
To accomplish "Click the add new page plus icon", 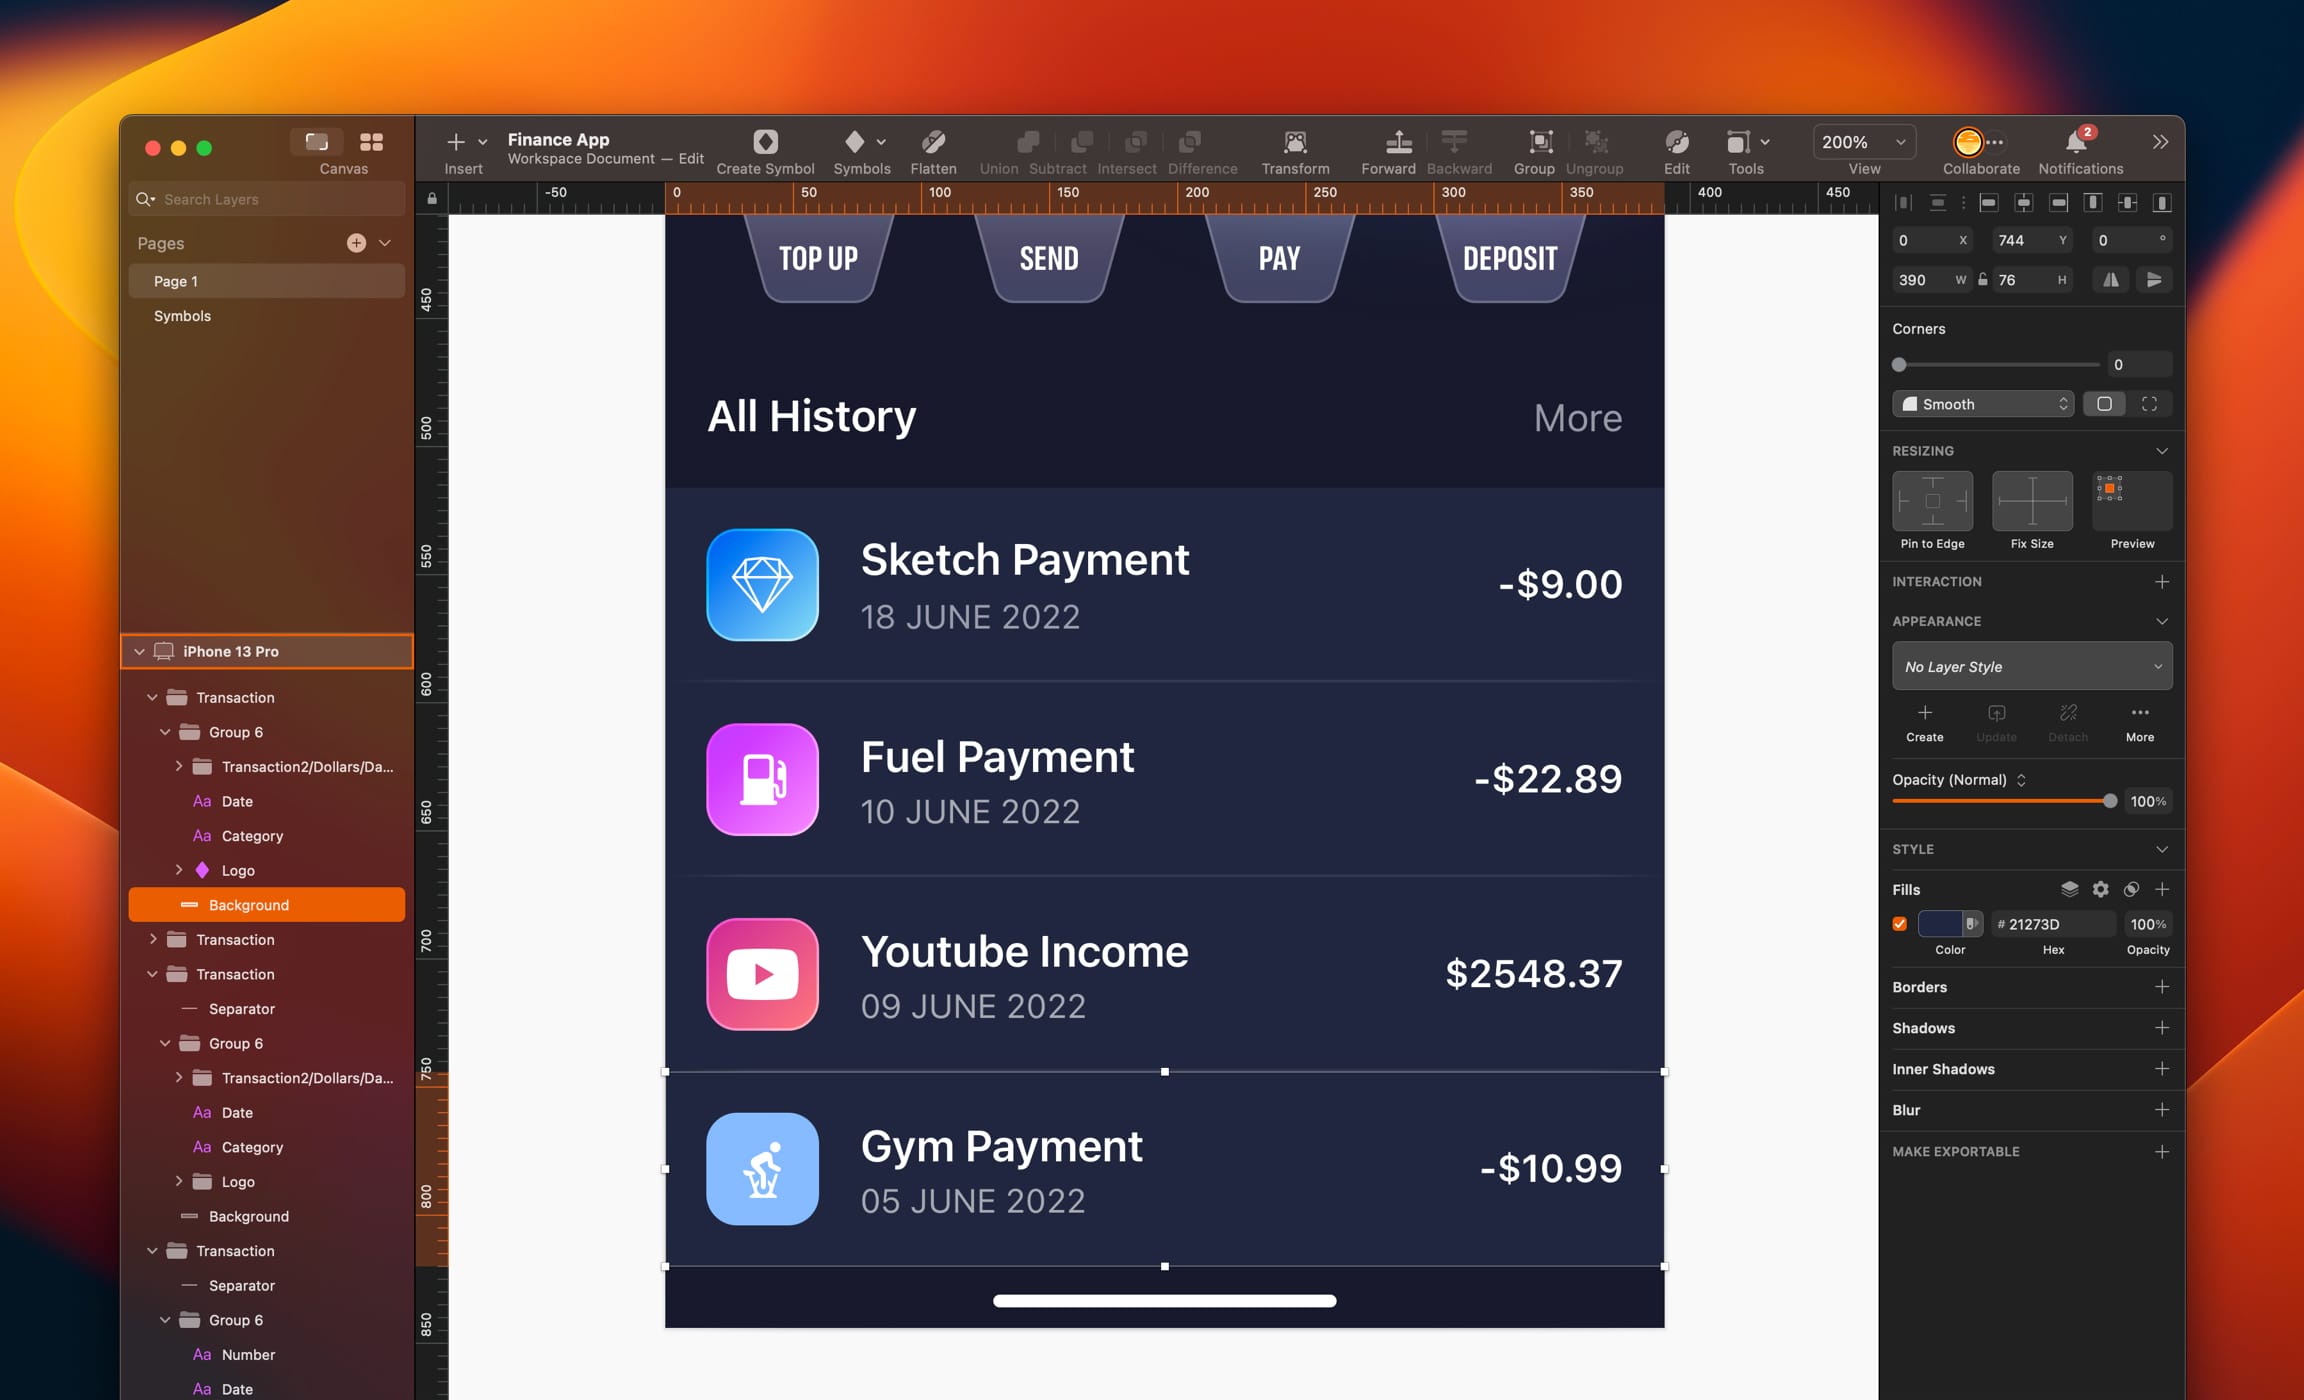I will (356, 243).
